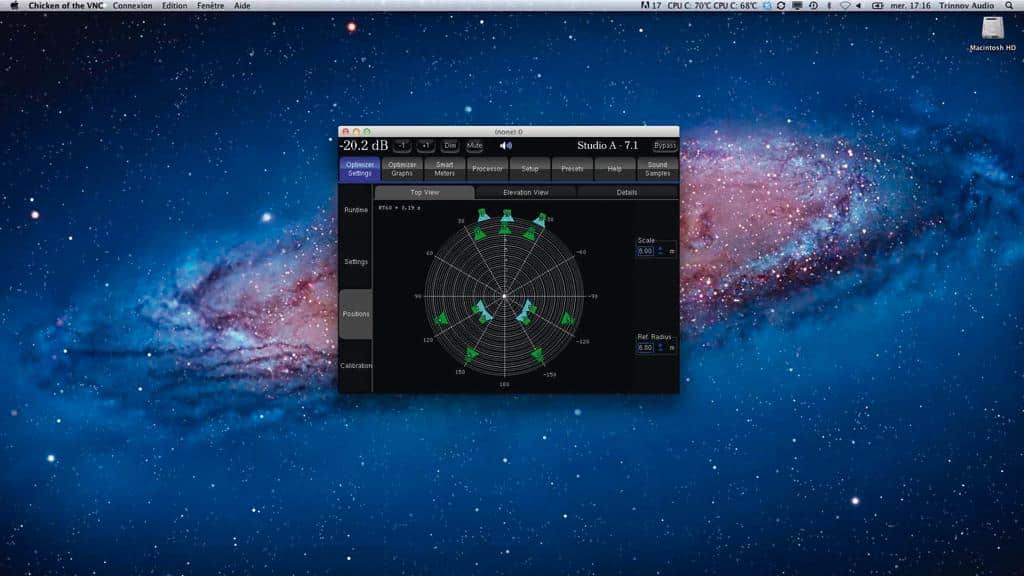
Task: Open the Smart Meters tab
Action: point(445,168)
